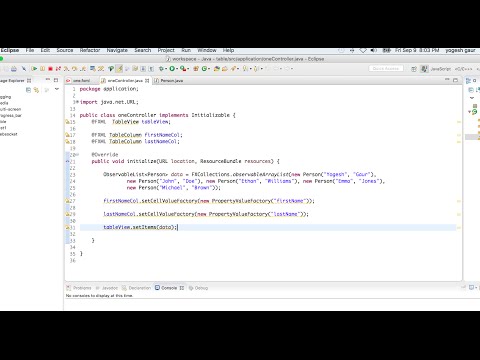Open the Edit menu
This screenshot has height=360, width=480.
tap(45, 50)
